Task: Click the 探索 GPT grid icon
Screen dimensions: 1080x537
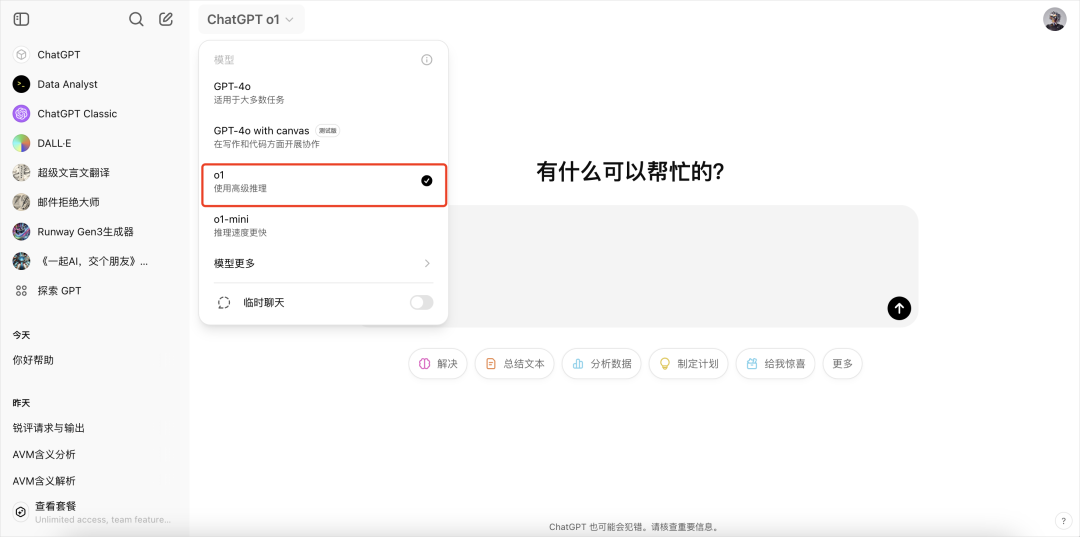Action: point(21,291)
